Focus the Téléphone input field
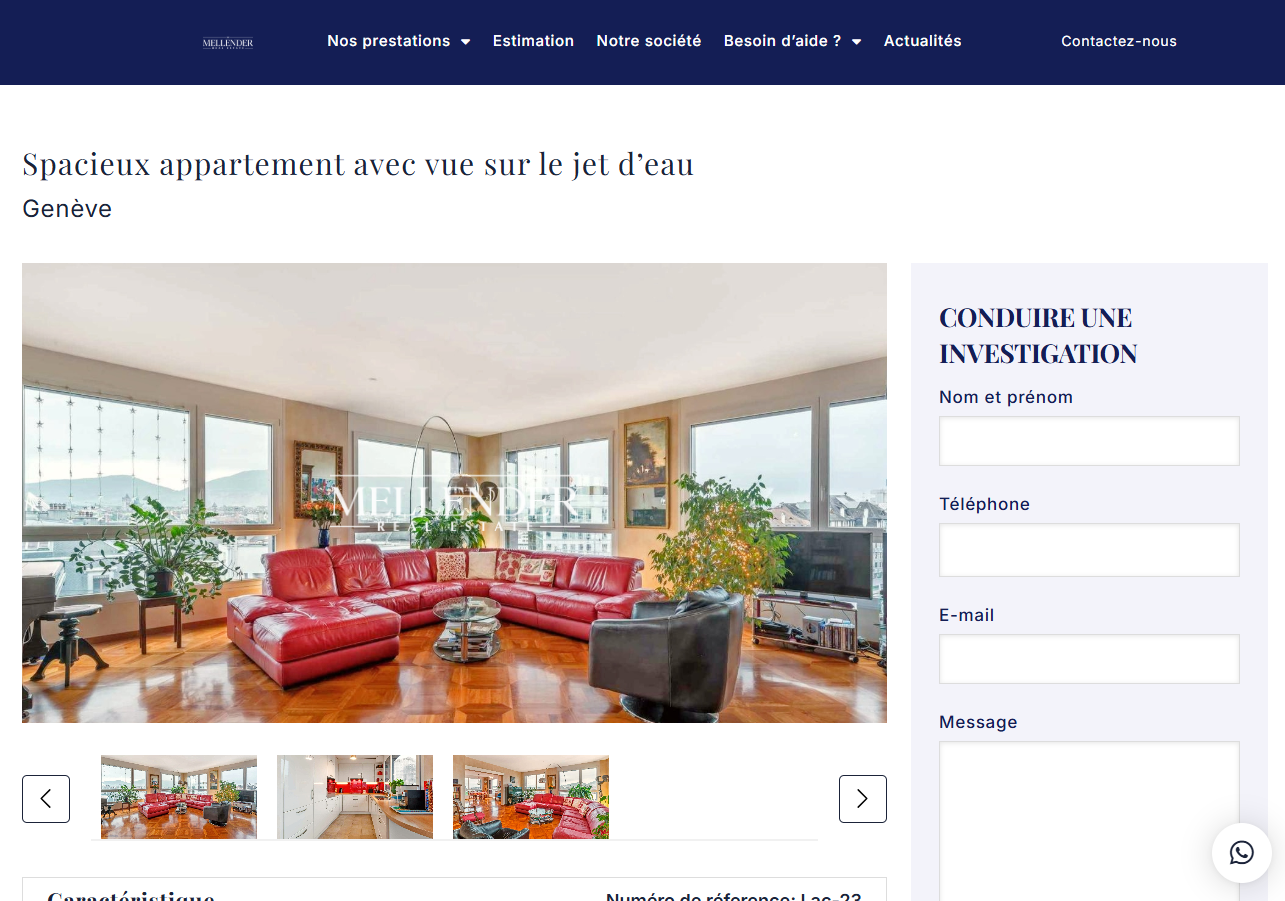 1089,550
